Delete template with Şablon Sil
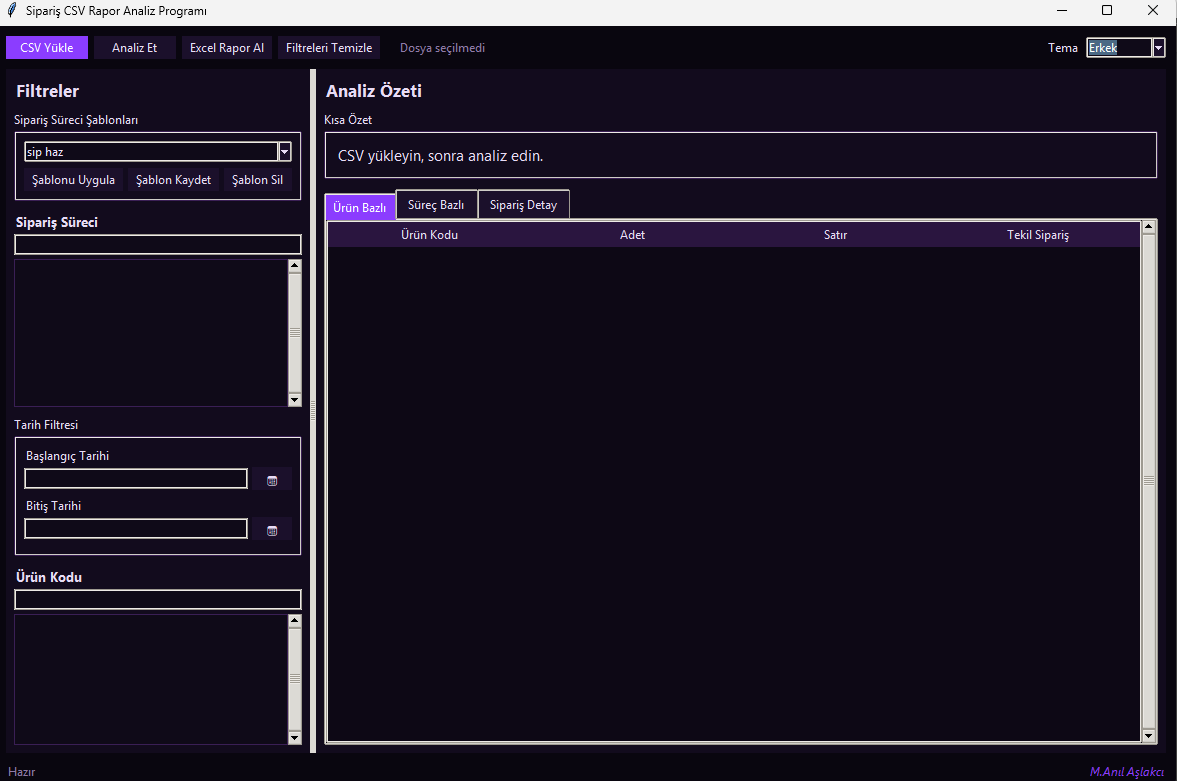Viewport: 1177px width, 781px height. point(257,179)
